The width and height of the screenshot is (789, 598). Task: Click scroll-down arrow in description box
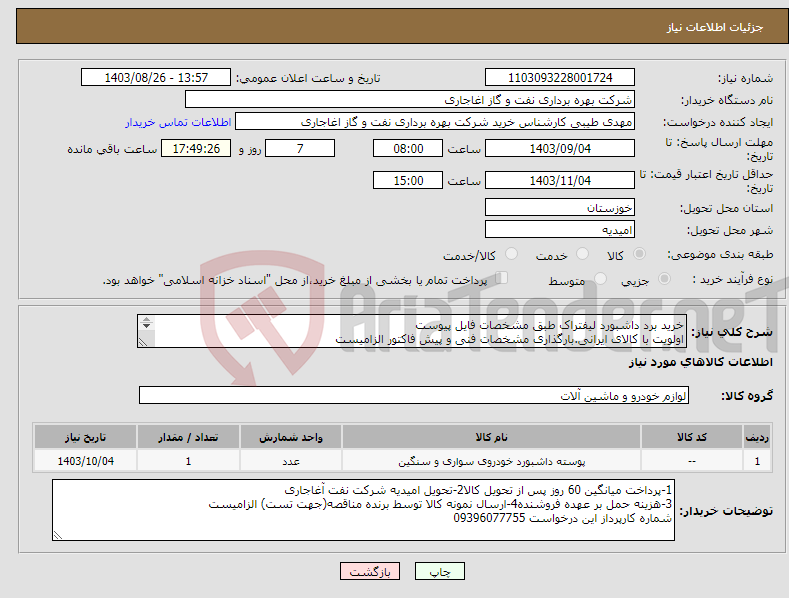click(x=146, y=326)
